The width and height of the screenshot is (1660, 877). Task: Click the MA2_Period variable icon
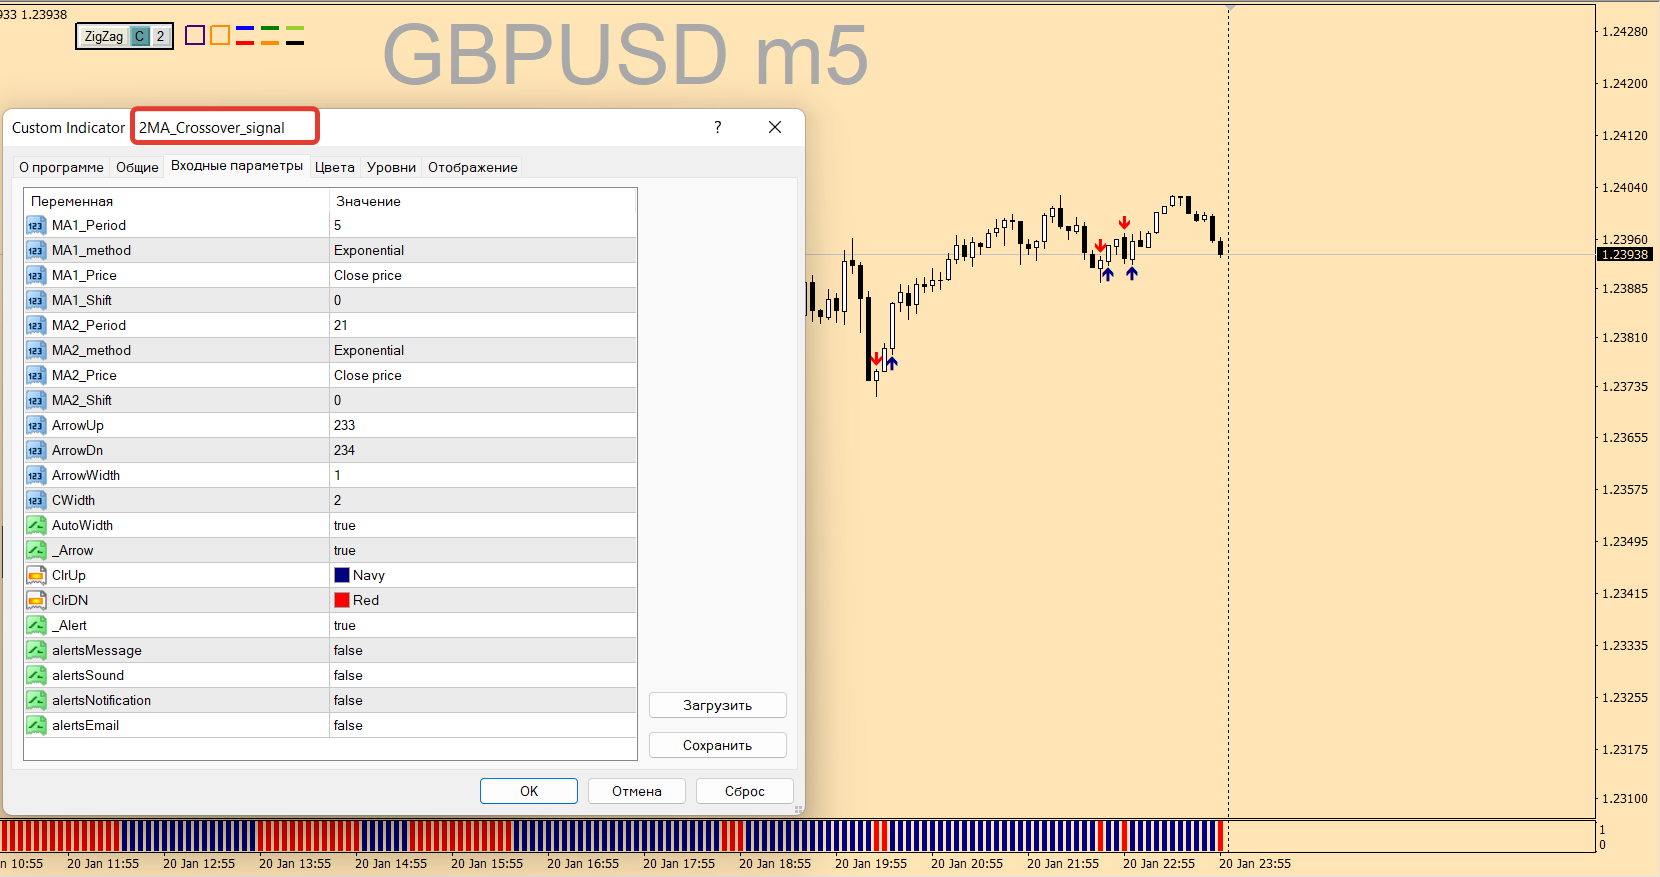[x=36, y=325]
